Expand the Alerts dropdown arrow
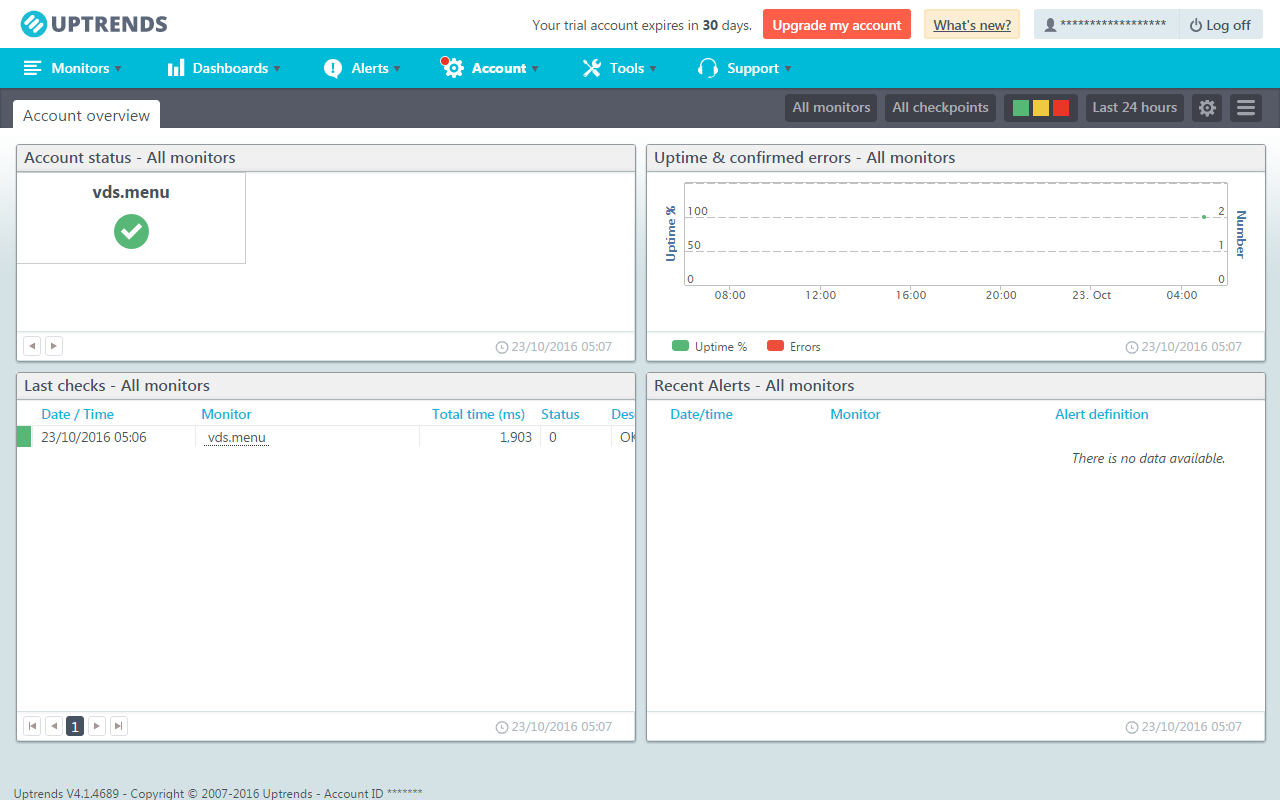Image resolution: width=1280 pixels, height=800 pixels. pos(397,69)
